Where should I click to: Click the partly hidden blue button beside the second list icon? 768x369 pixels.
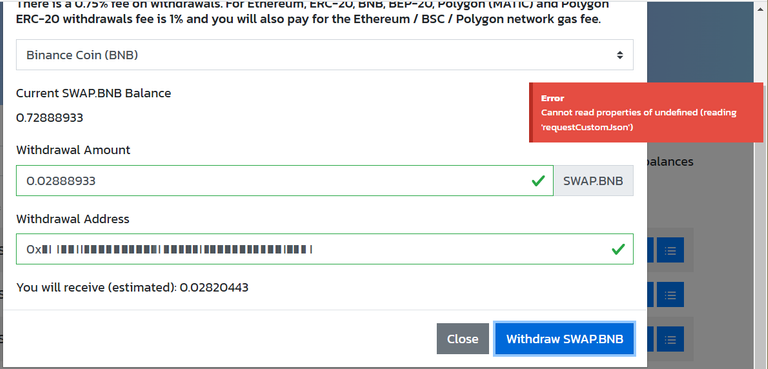click(x=650, y=295)
